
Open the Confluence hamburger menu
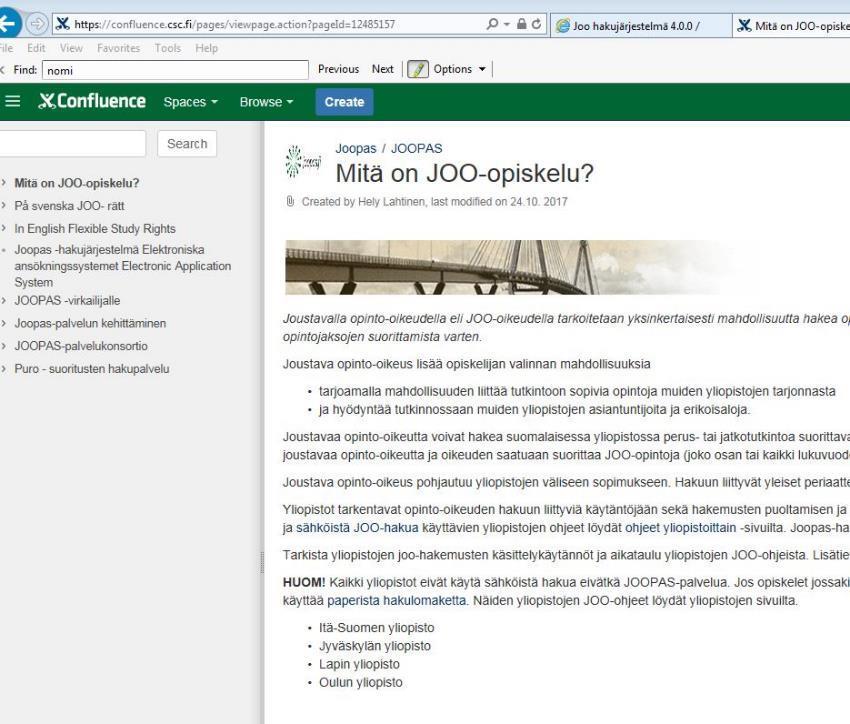click(12, 101)
